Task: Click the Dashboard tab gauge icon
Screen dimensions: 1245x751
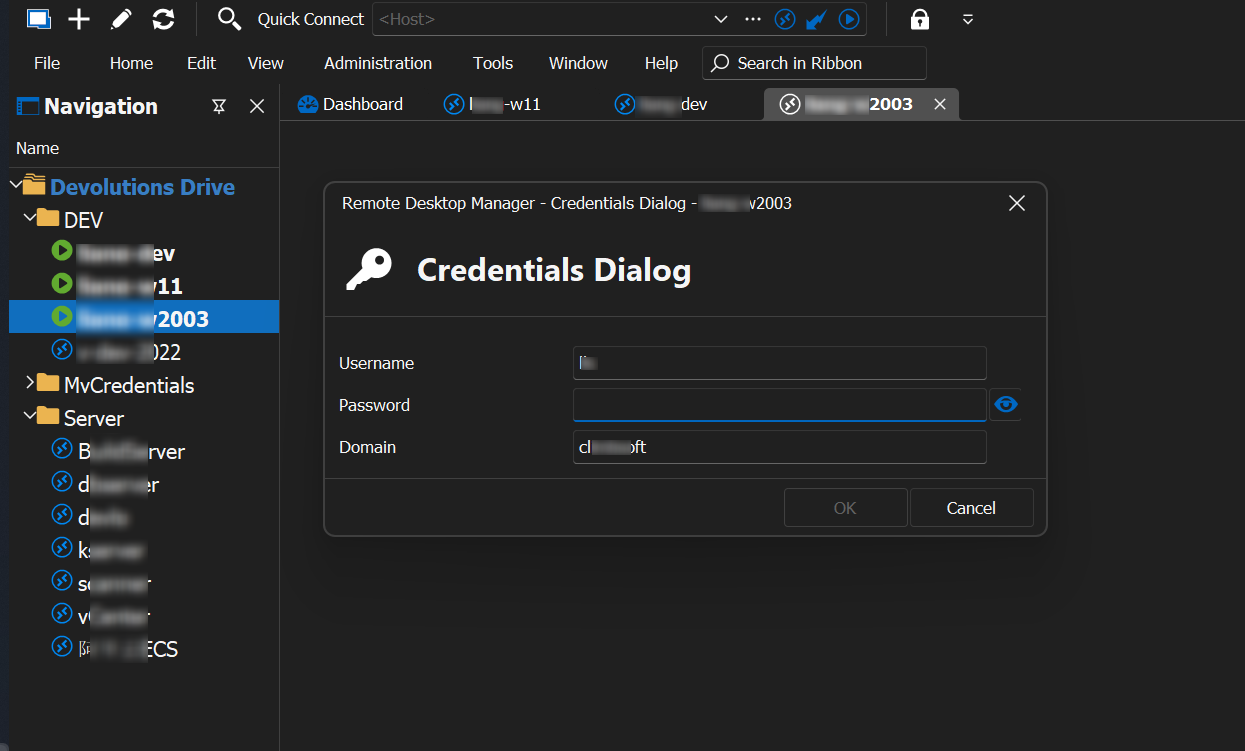Action: [308, 104]
